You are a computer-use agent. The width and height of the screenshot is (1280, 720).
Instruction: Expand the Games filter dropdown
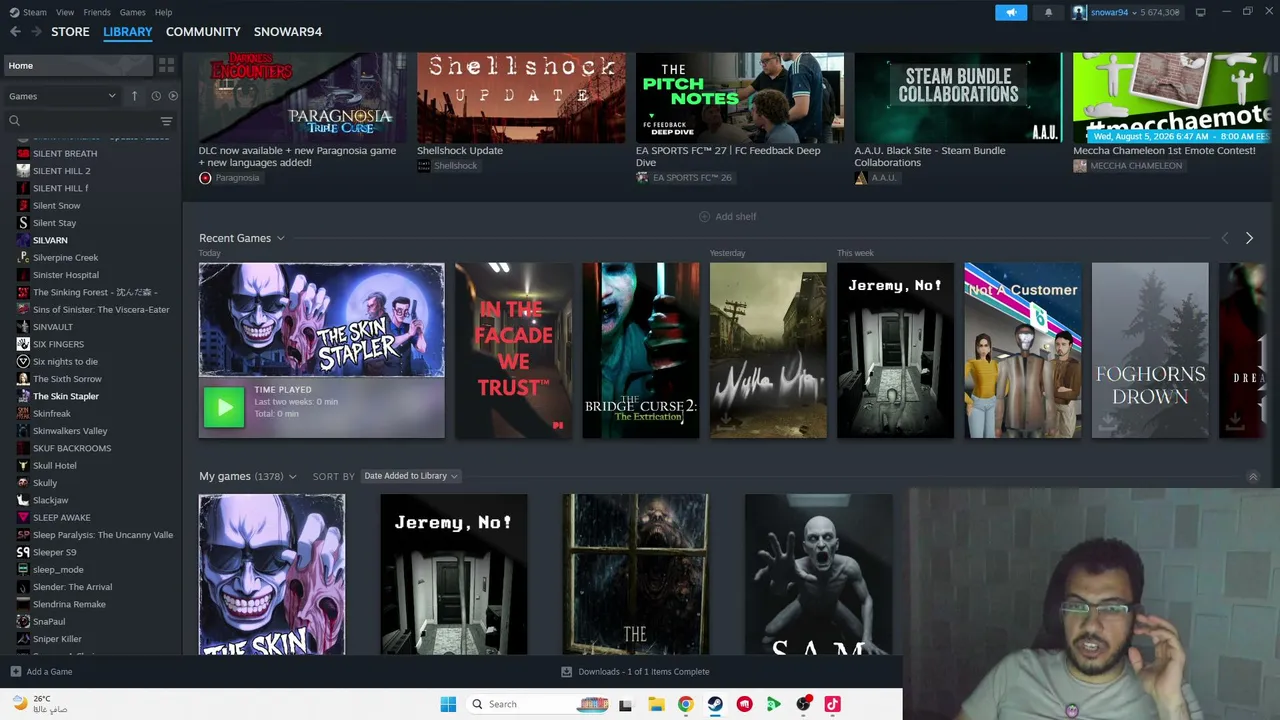(x=62, y=96)
